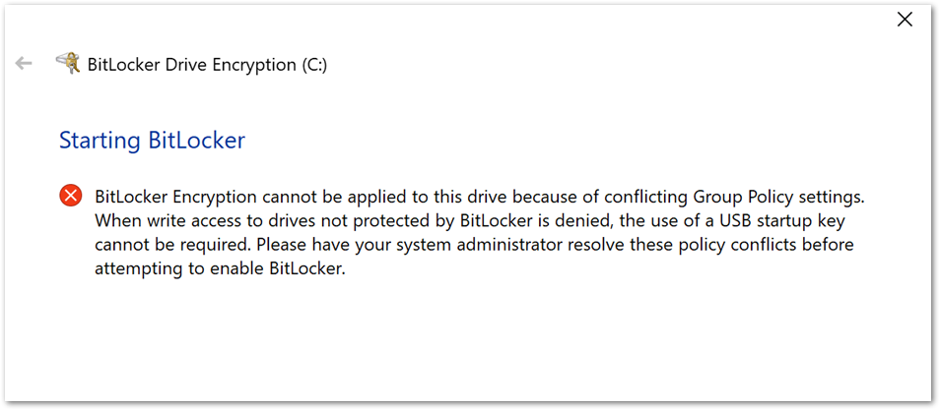Click the BitLocker keys drive icon
Viewport: 940px width, 410px height.
click(x=68, y=62)
